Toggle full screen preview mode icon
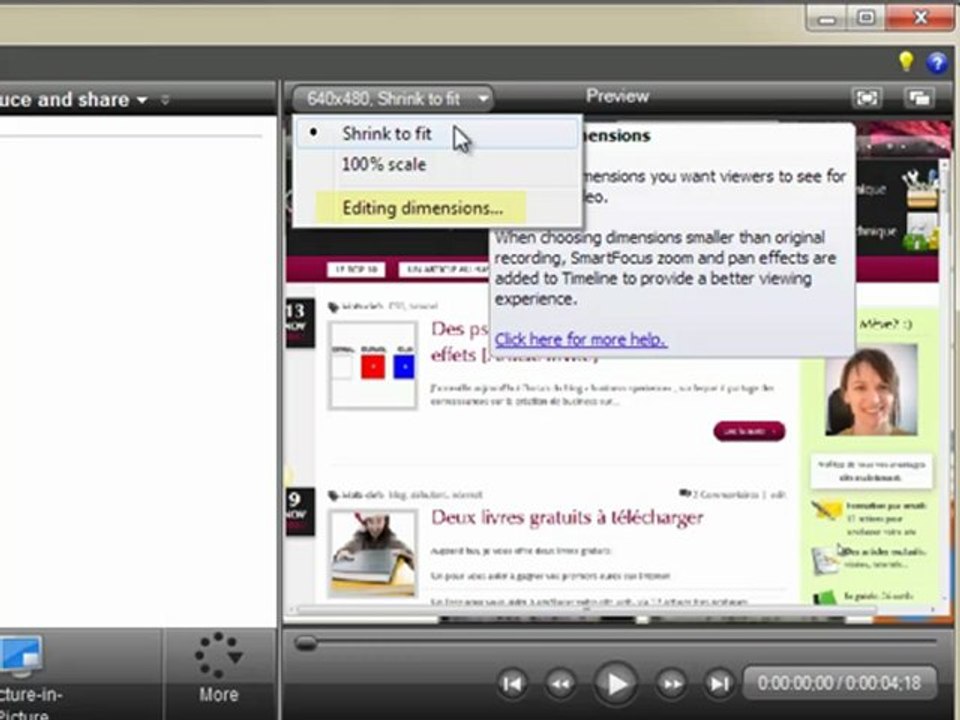The width and height of the screenshot is (960, 720). coord(866,98)
